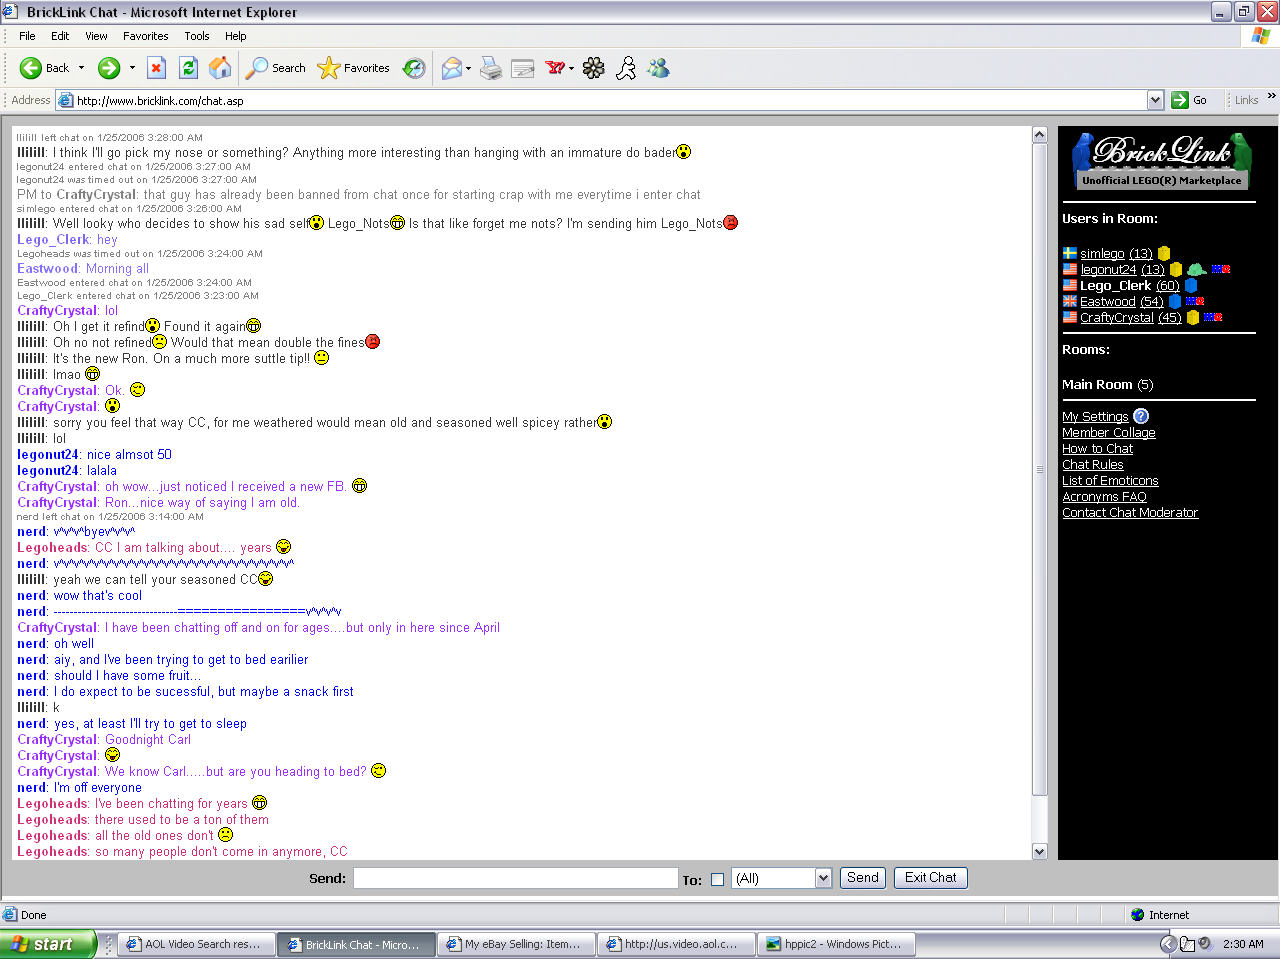Open the Address bar dropdown list
The width and height of the screenshot is (1280, 959).
click(1154, 100)
